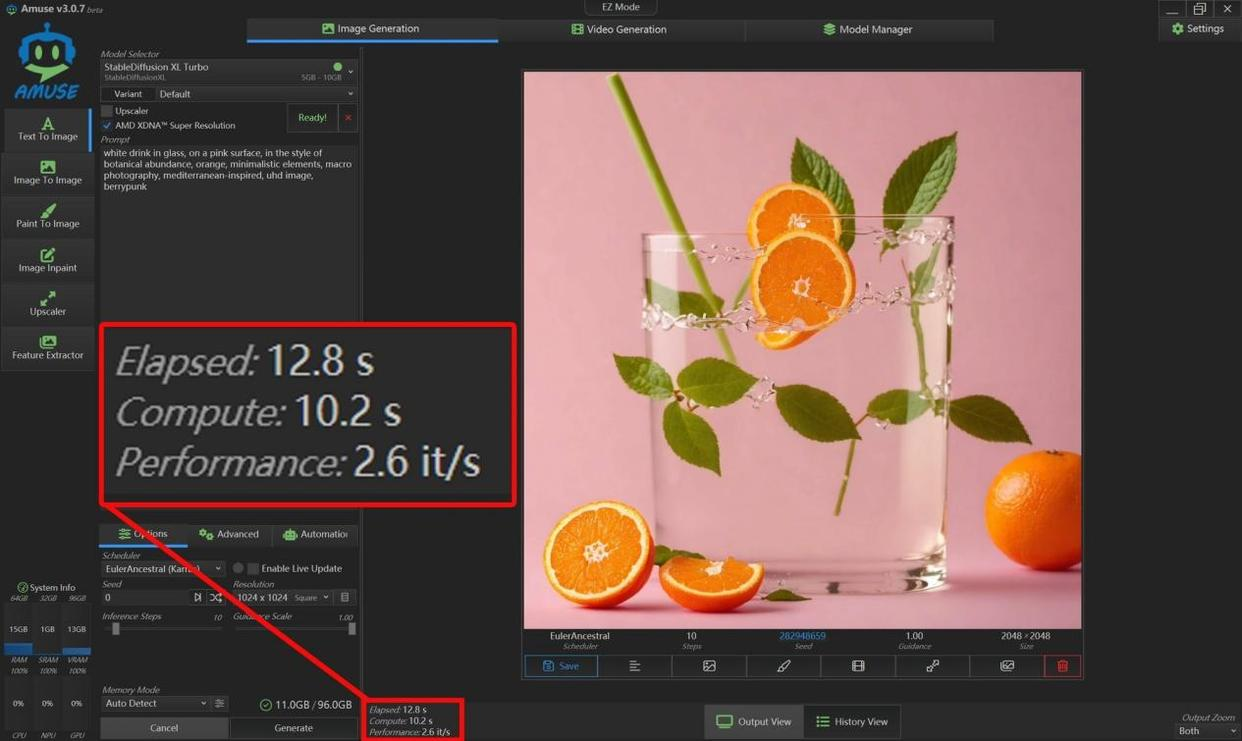1242x741 pixels.
Task: Open the Memory Mode Auto Detect dropdown
Action: click(155, 704)
